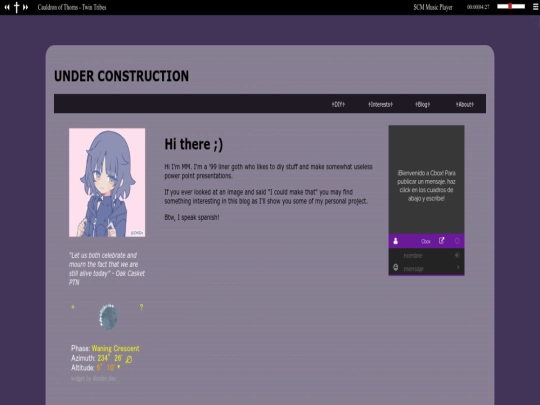Click the song title Cauldron of Thorns
Image resolution: width=540 pixels, height=405 pixels.
tap(72, 7)
